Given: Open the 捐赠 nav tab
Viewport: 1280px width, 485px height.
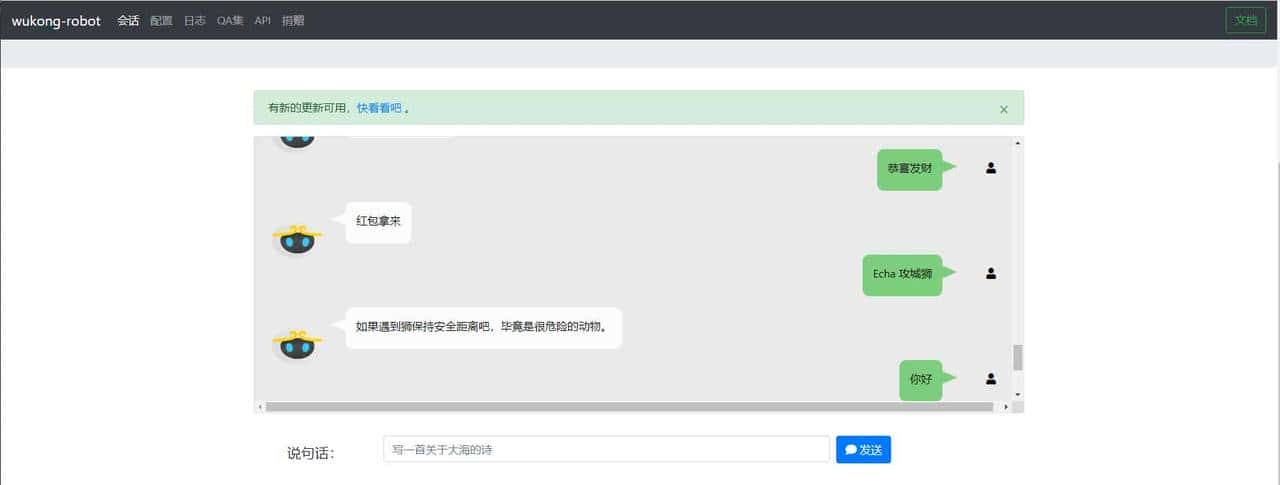Looking at the screenshot, I should pyautogui.click(x=293, y=20).
